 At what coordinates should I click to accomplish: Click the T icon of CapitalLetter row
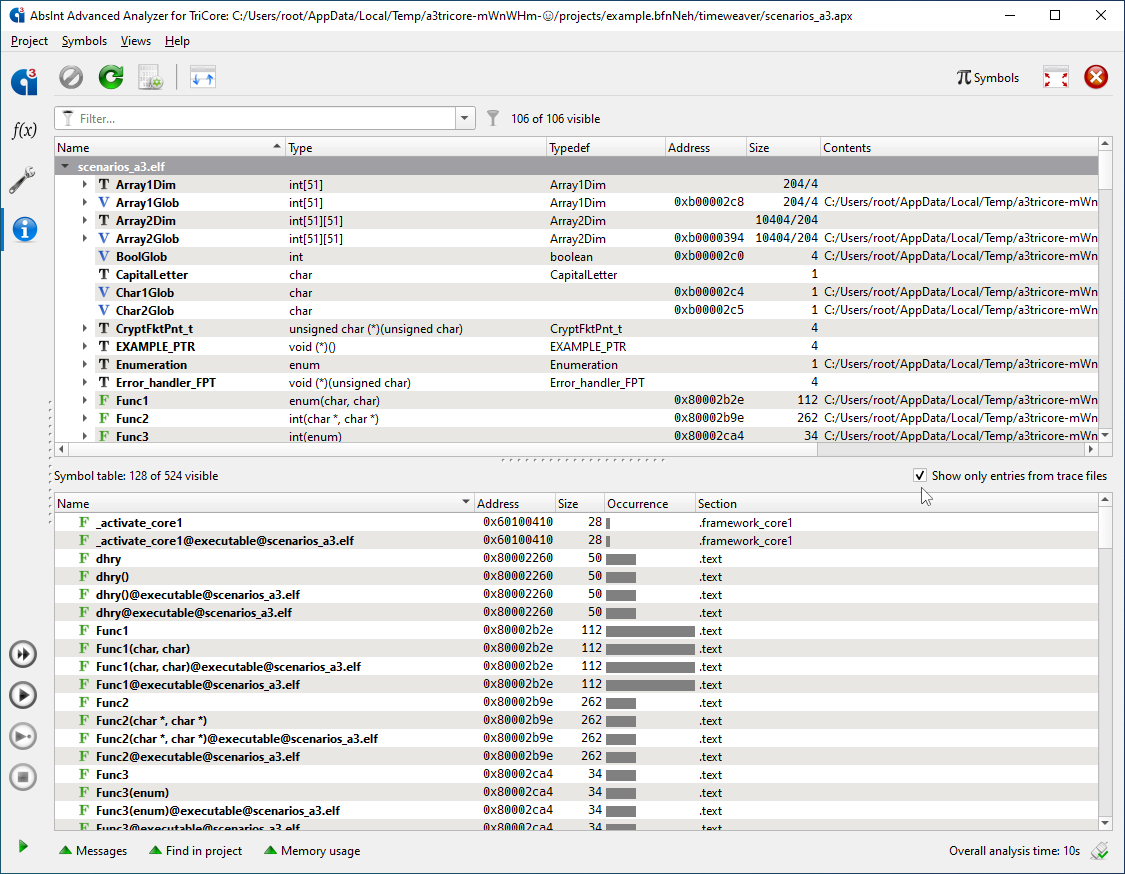[104, 275]
